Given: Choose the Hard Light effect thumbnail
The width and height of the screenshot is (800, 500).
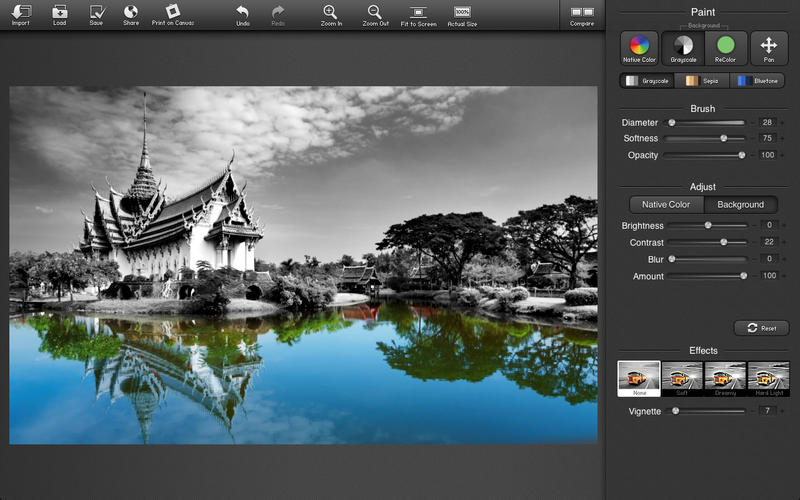Looking at the screenshot, I should coord(768,379).
